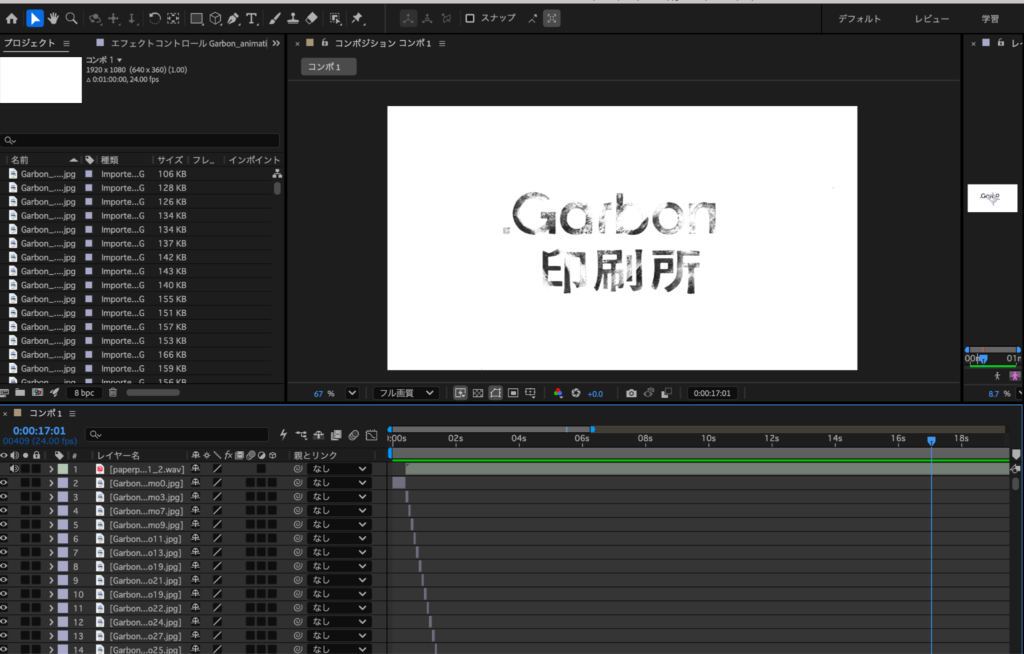1024x654 pixels.
Task: Click the Project panel horizontal zoom slider
Action: tap(153, 393)
